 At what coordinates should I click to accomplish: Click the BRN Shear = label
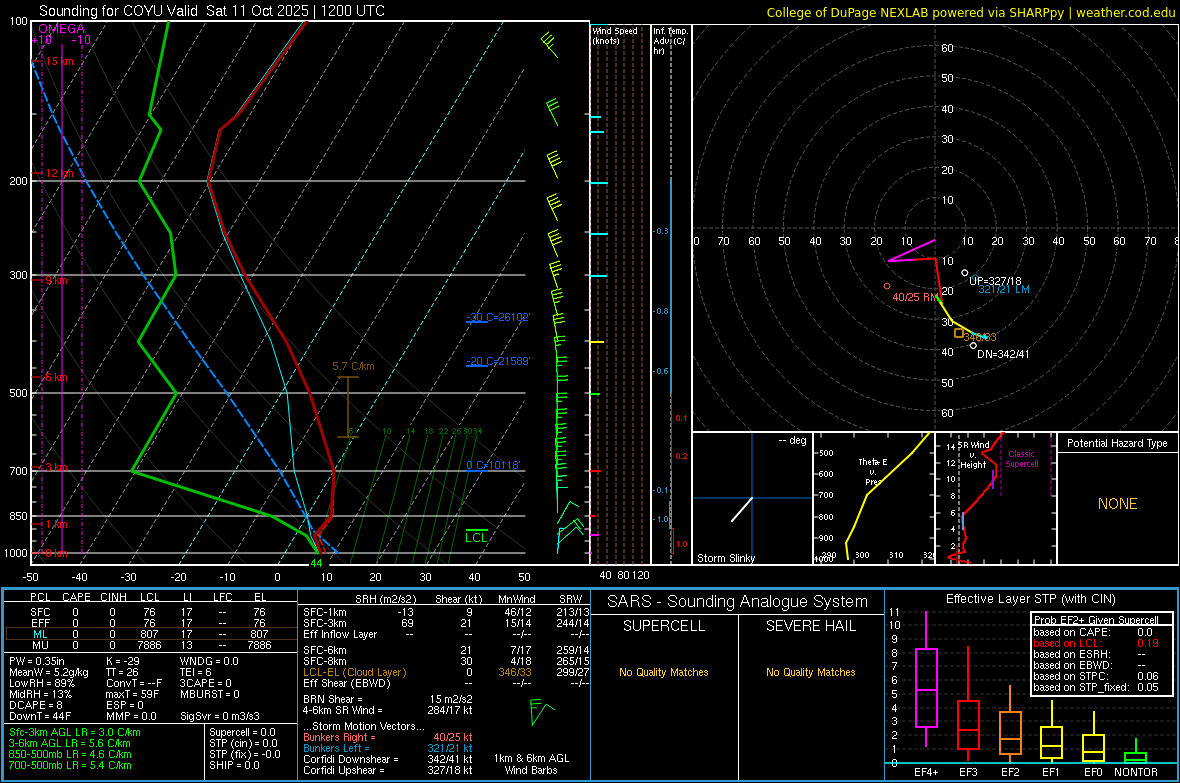pyautogui.click(x=333, y=699)
